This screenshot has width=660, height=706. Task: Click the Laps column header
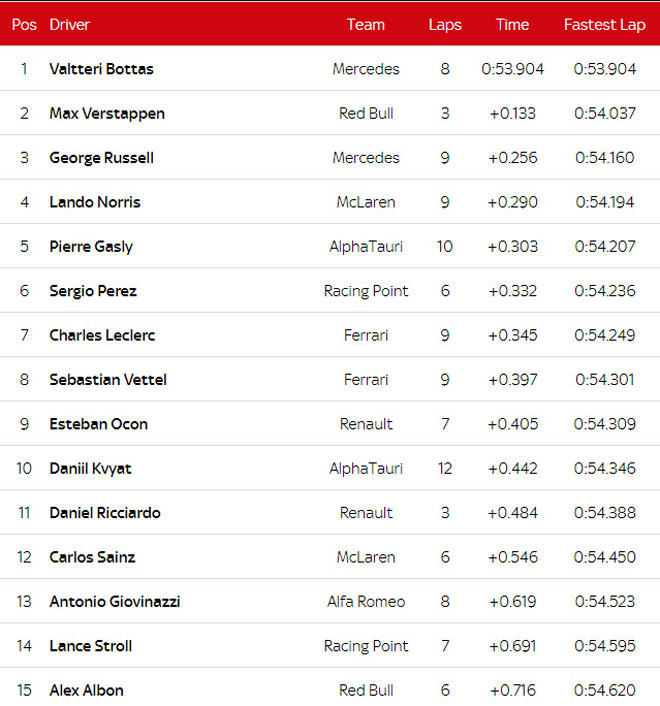point(445,25)
